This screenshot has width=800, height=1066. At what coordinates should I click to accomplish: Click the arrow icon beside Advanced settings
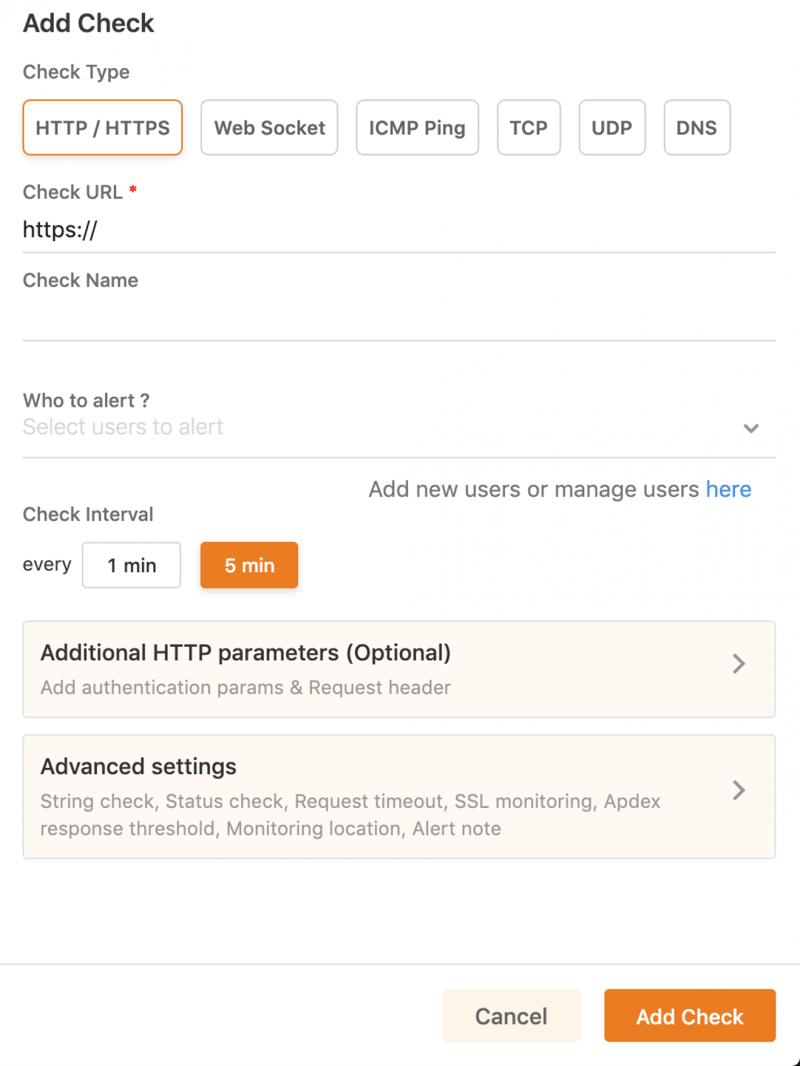(x=739, y=790)
